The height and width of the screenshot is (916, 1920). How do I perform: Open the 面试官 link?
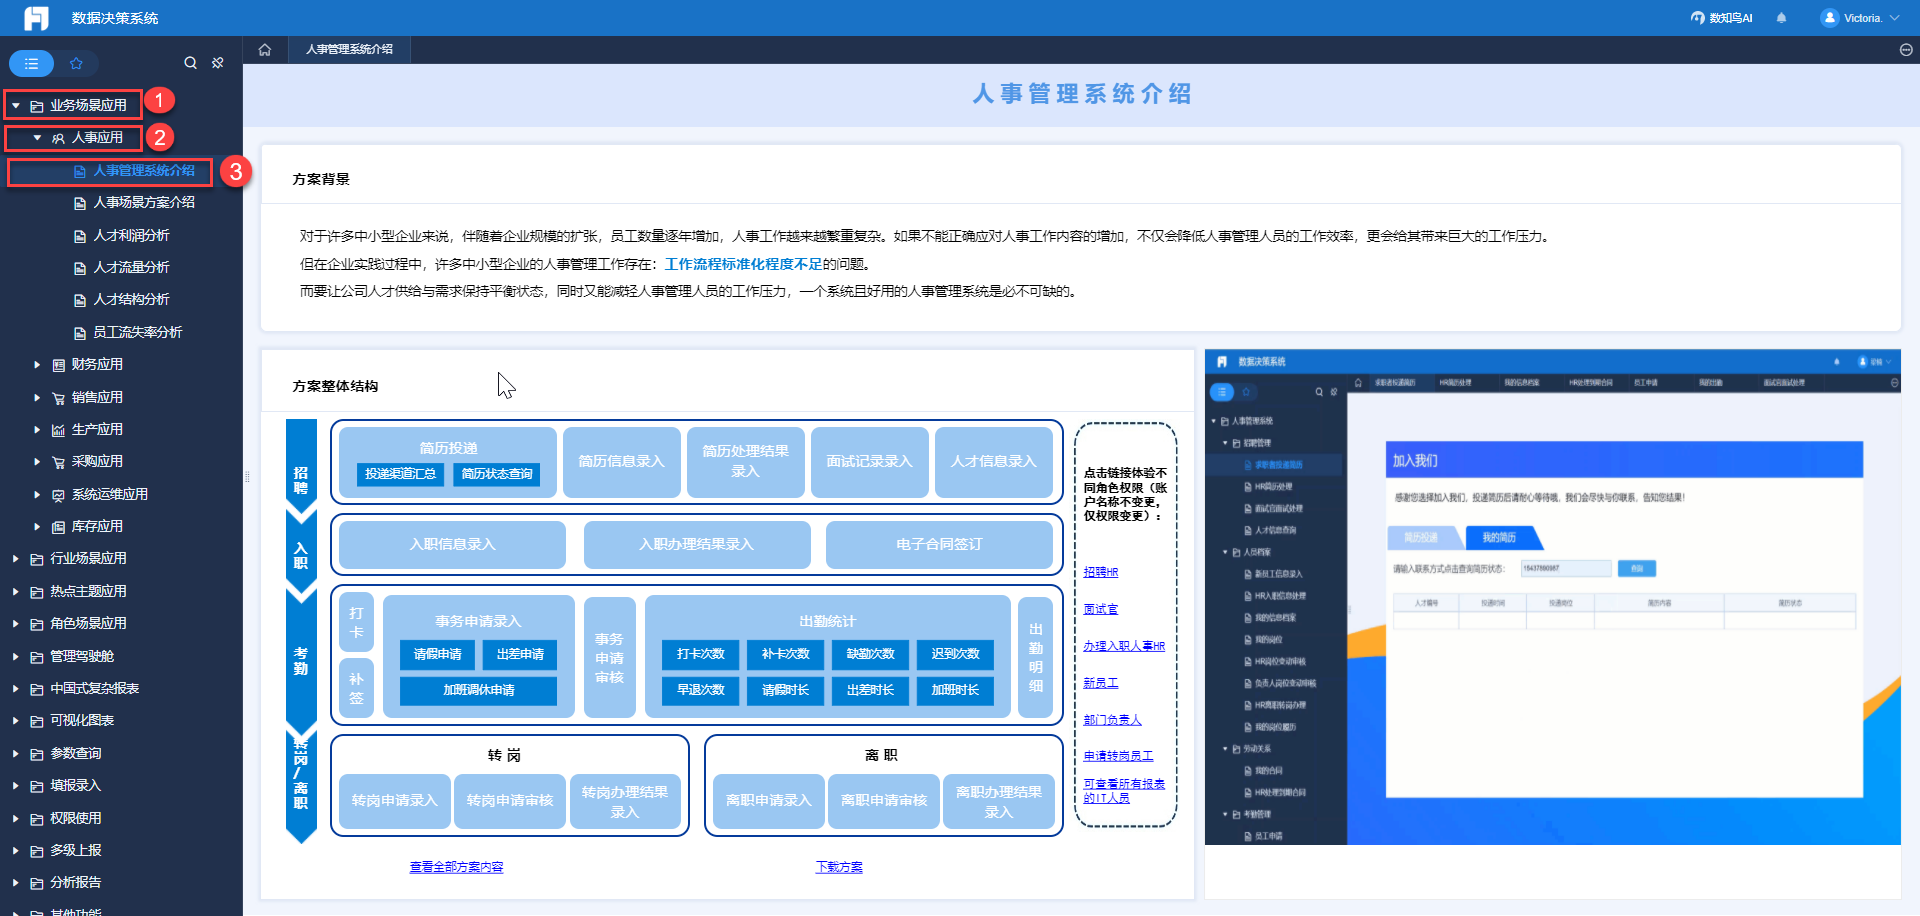pyautogui.click(x=1101, y=610)
